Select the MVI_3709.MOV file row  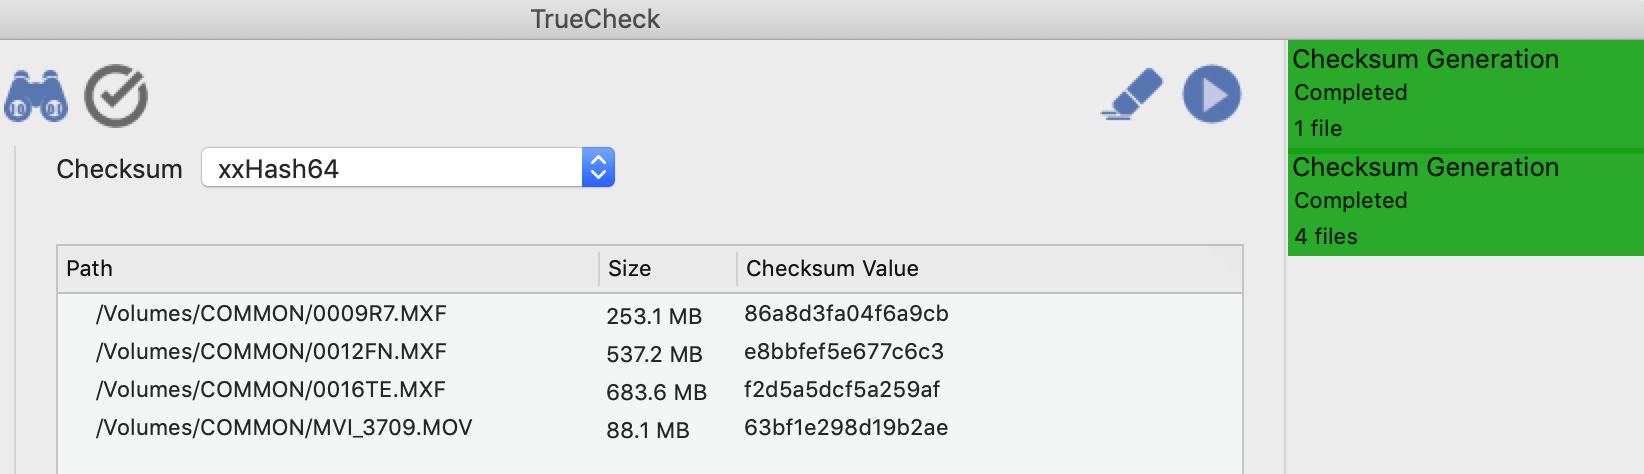650,428
